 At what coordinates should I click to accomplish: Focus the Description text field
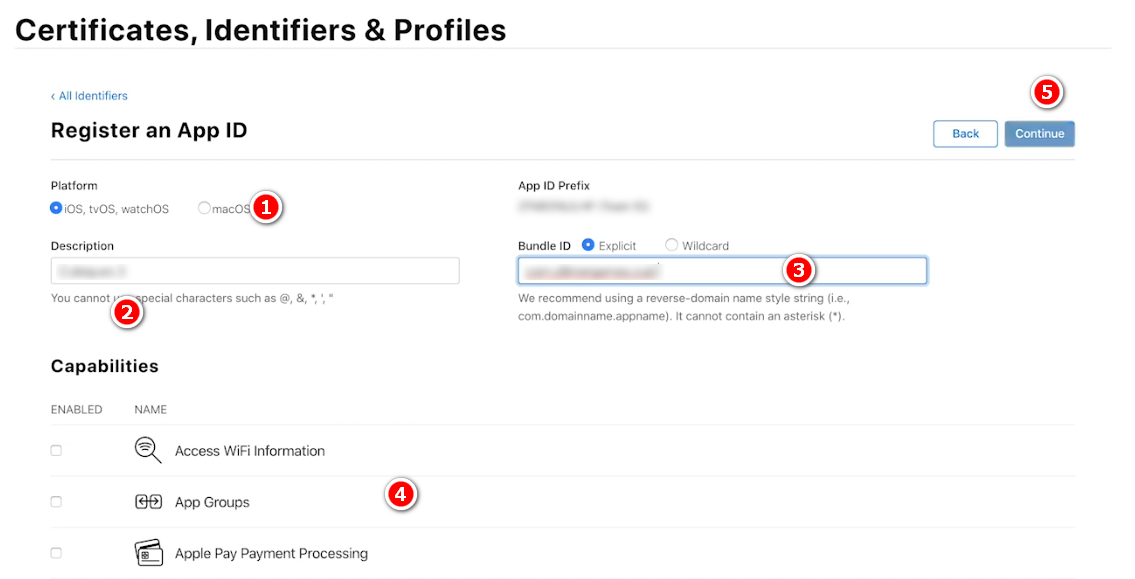[x=255, y=271]
